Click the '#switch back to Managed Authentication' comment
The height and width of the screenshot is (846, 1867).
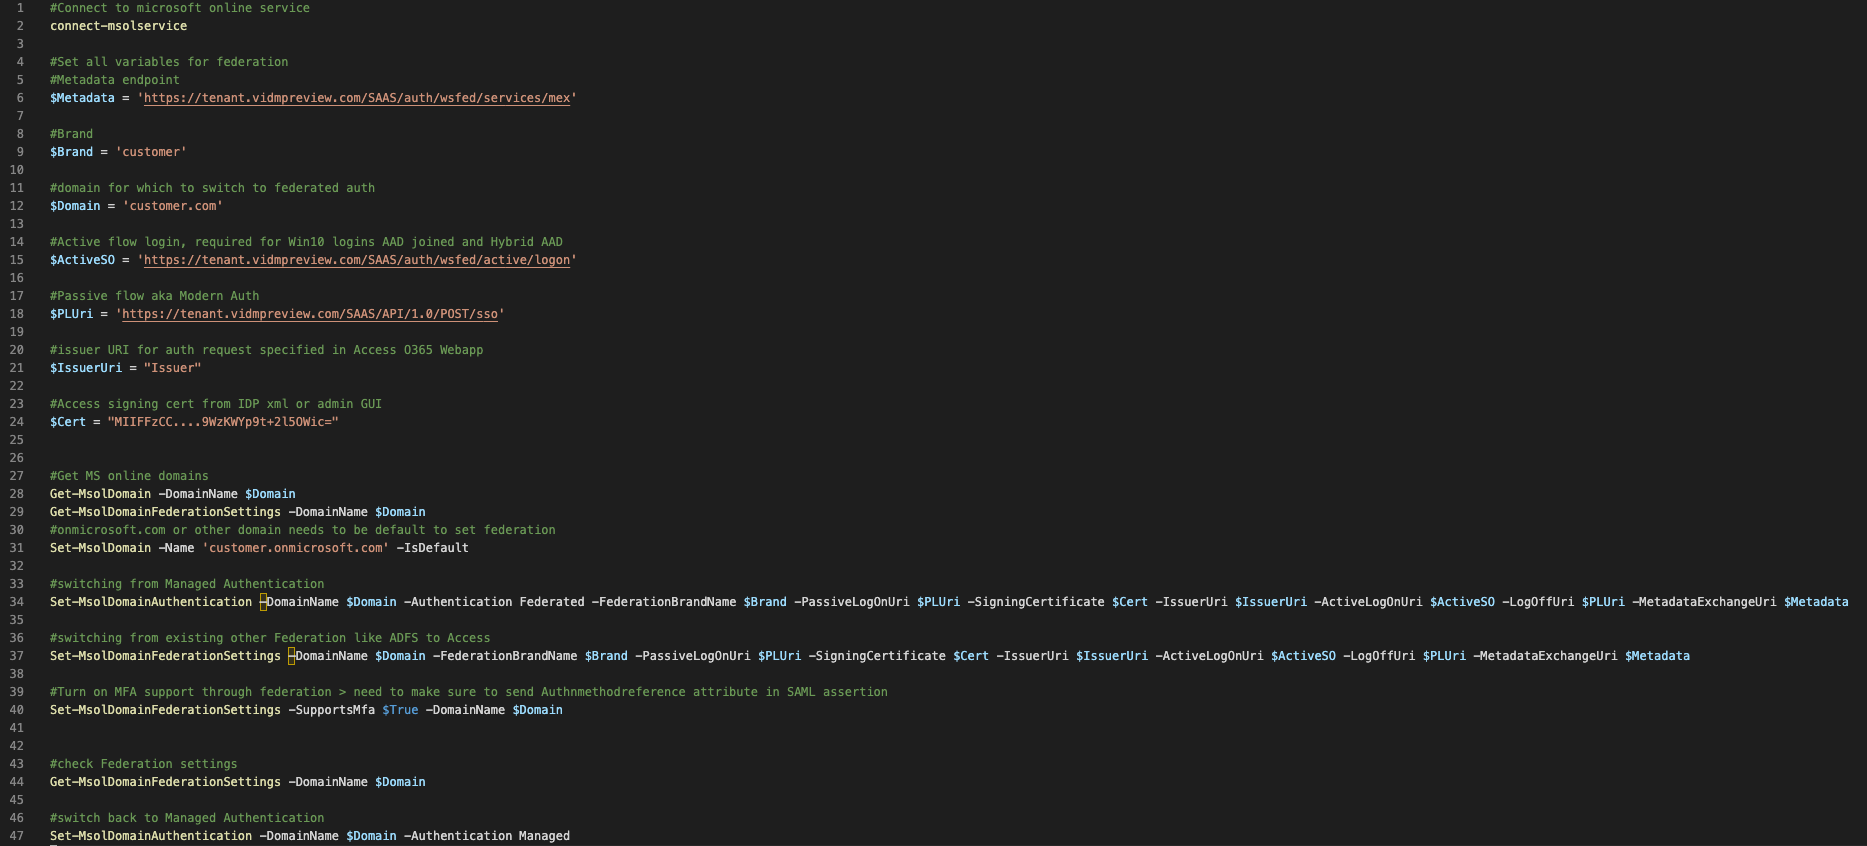pyautogui.click(x=187, y=818)
